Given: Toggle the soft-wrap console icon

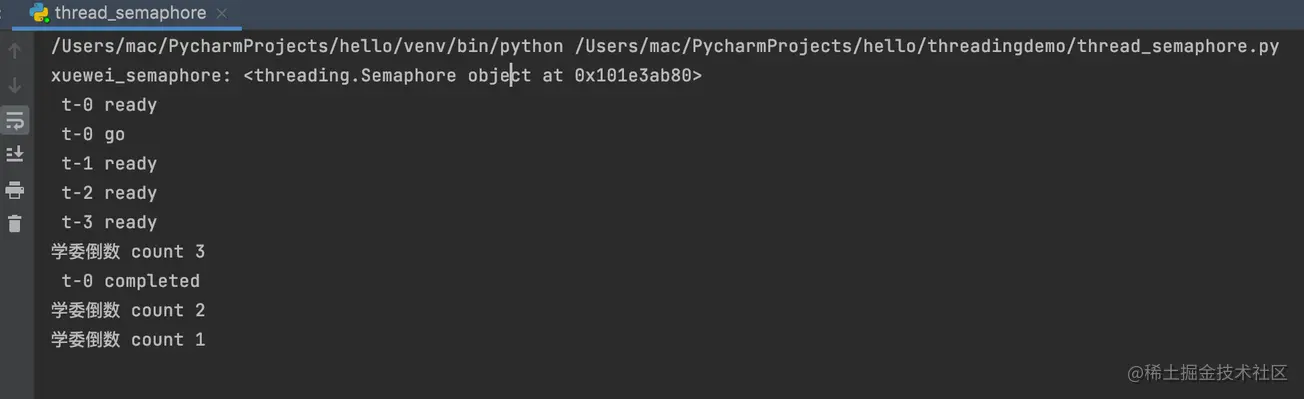Looking at the screenshot, I should (x=15, y=121).
